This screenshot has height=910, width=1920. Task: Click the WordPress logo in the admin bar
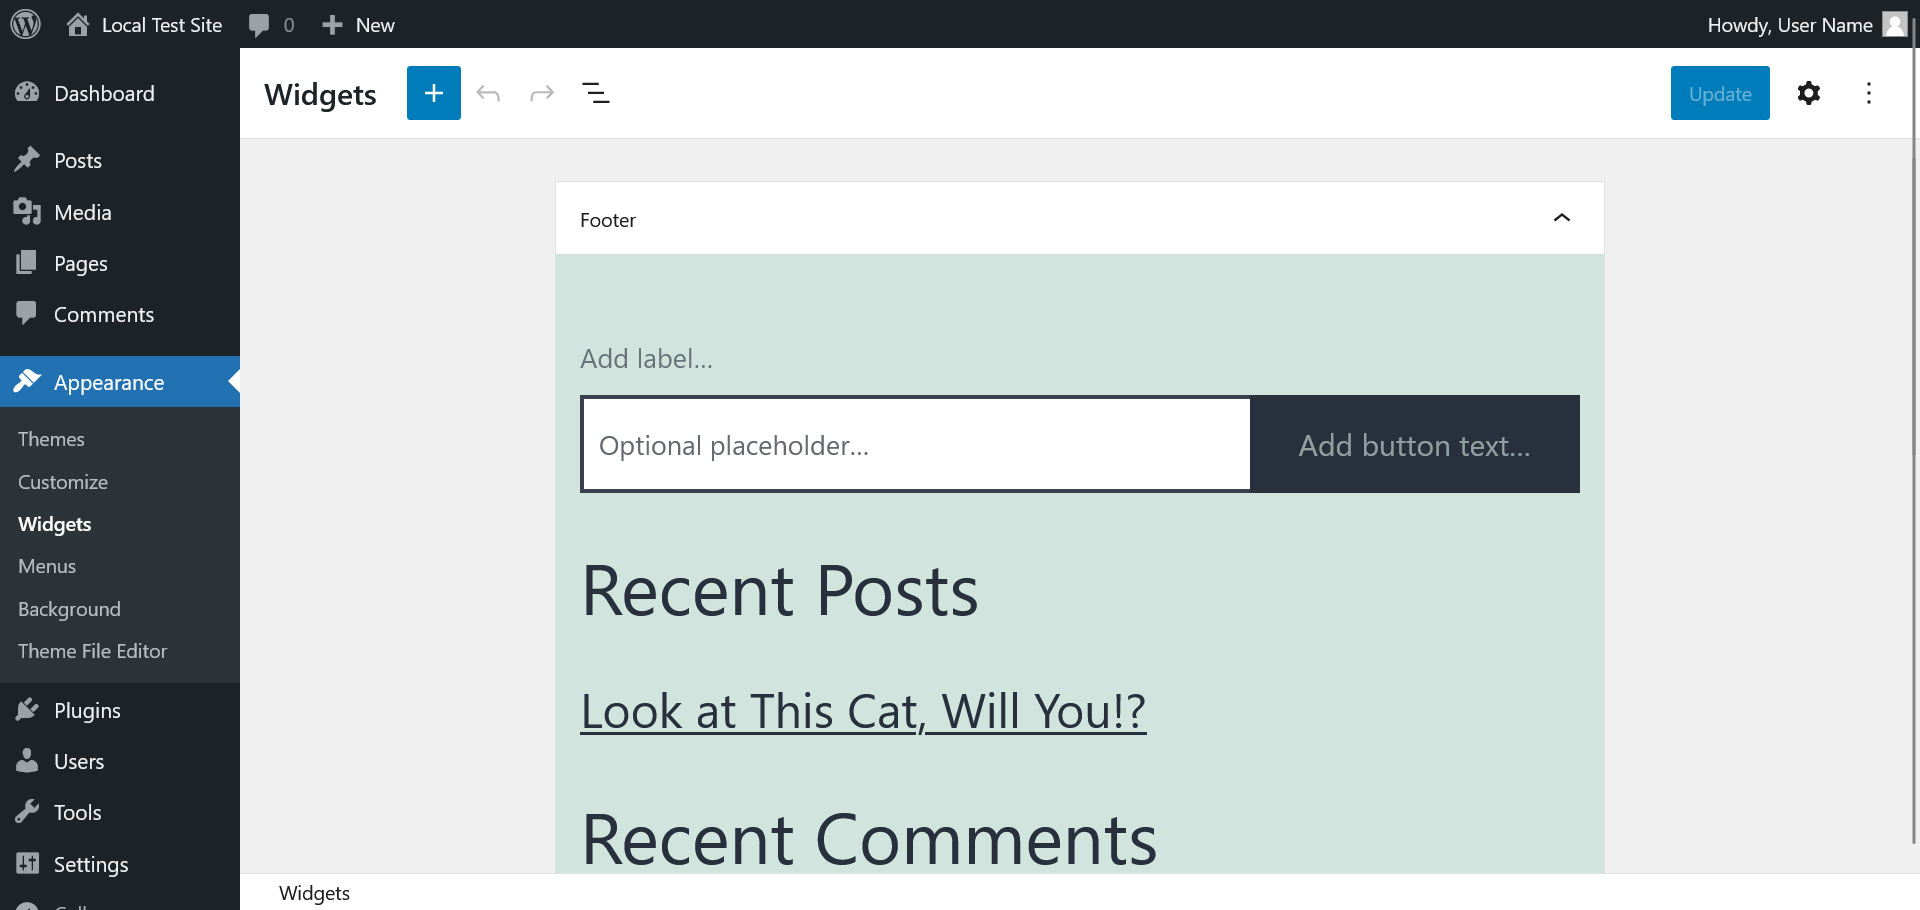pyautogui.click(x=25, y=23)
